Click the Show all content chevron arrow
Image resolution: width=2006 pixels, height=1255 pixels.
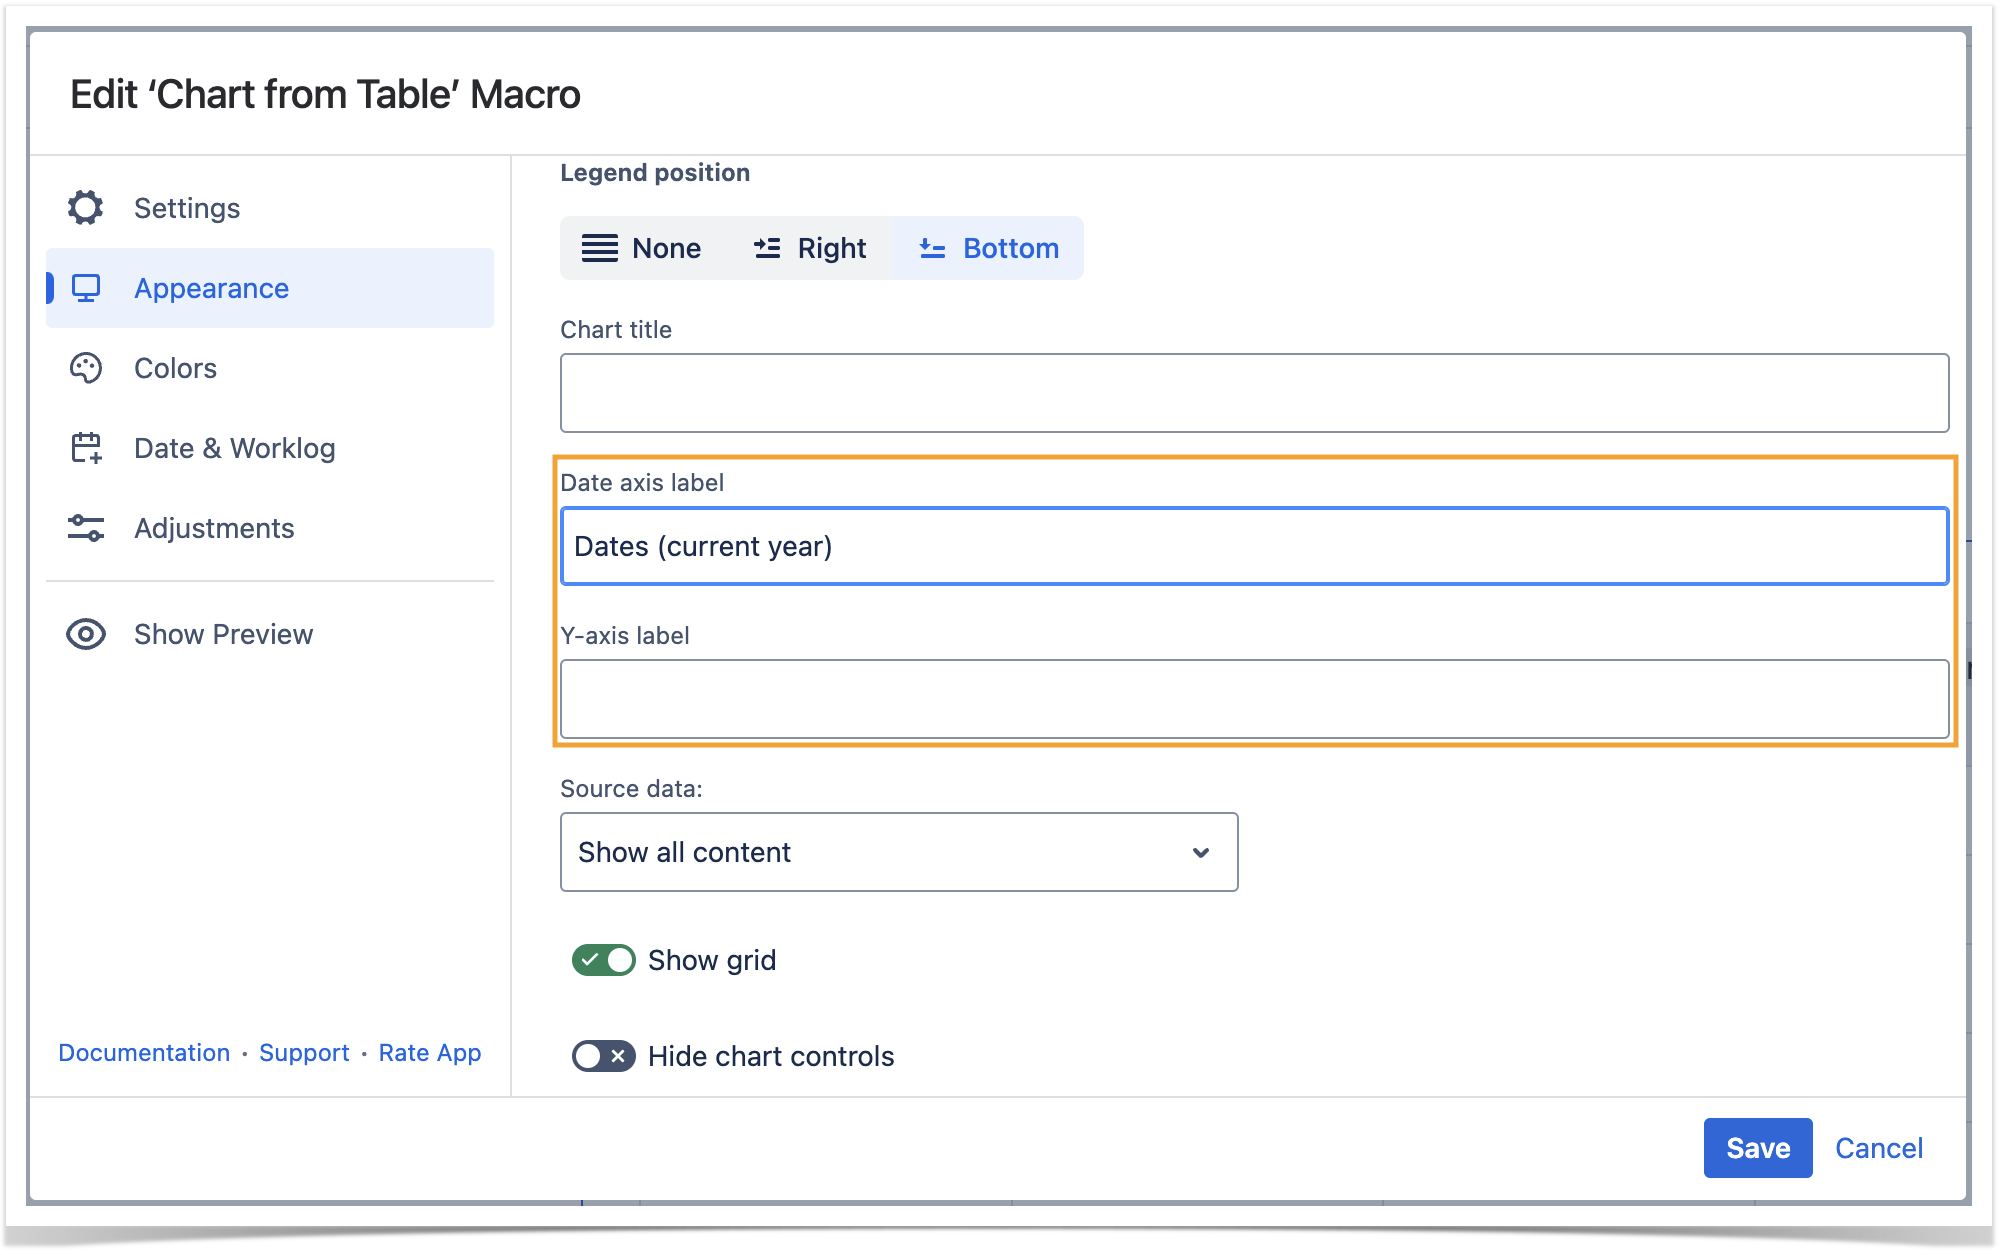pos(1201,852)
